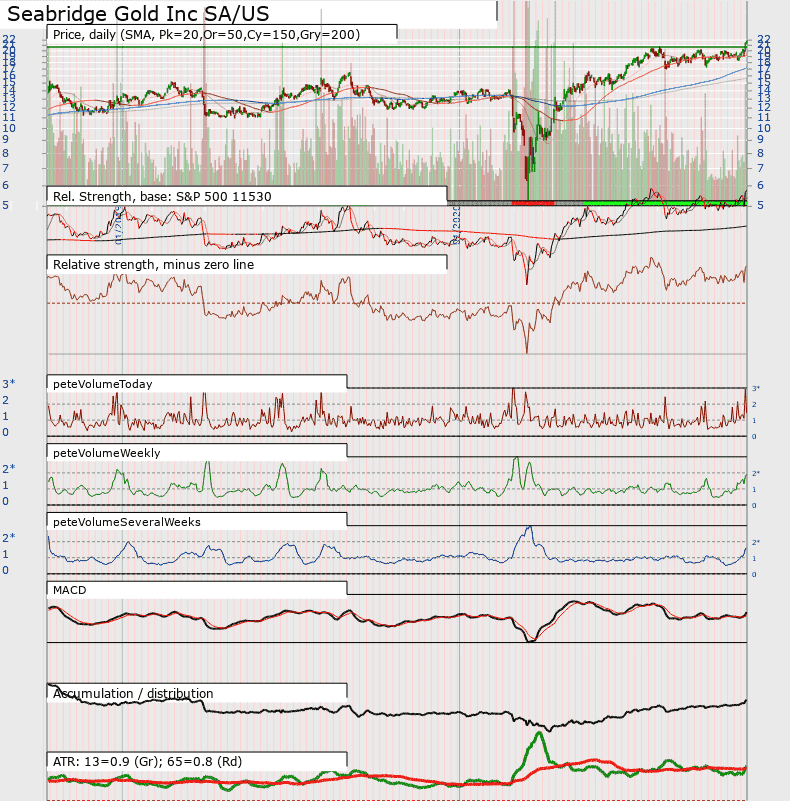This screenshot has height=801, width=790.
Task: Click the ATR 13=0.9 (Gr); 65=0.8 (Rd) label
Action: tap(147, 762)
